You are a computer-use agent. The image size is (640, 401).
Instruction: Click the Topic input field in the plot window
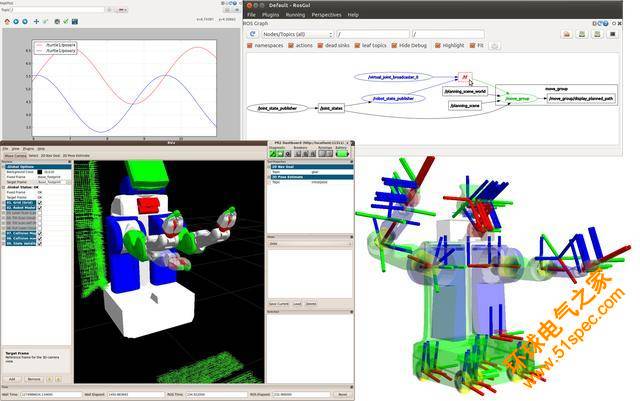(58, 9)
